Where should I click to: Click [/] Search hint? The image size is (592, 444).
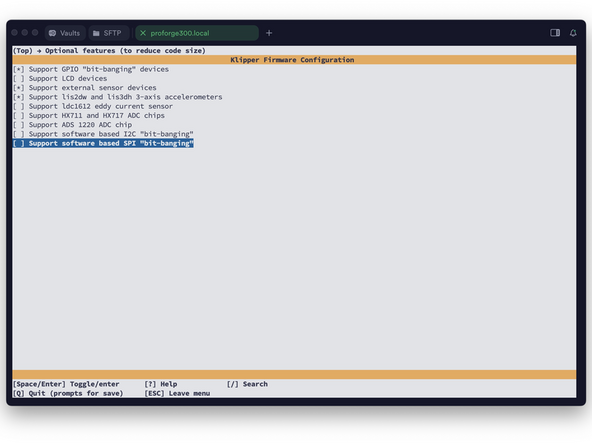coord(247,384)
